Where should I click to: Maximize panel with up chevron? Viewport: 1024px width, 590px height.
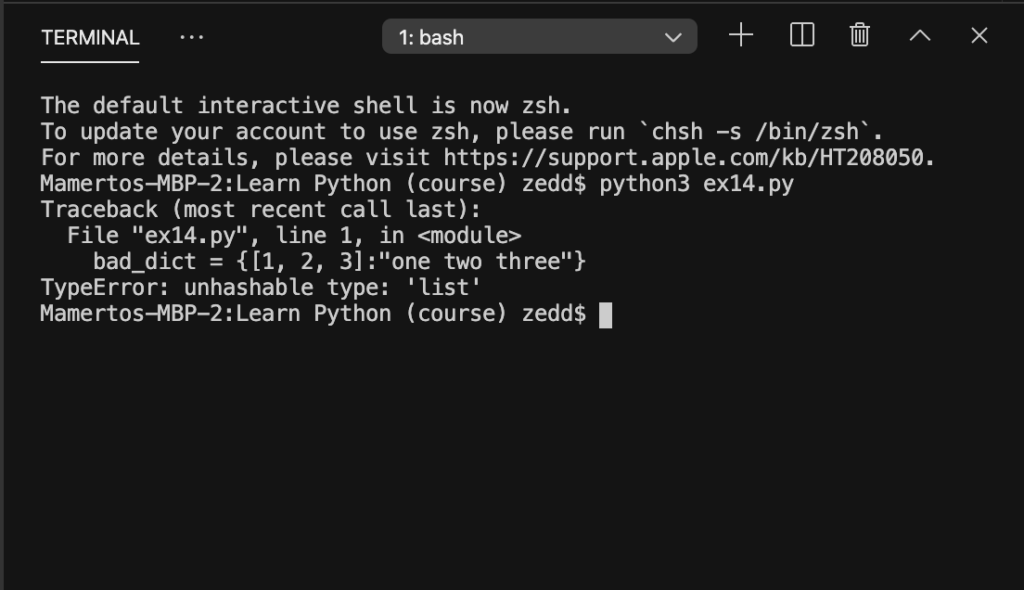click(x=920, y=35)
